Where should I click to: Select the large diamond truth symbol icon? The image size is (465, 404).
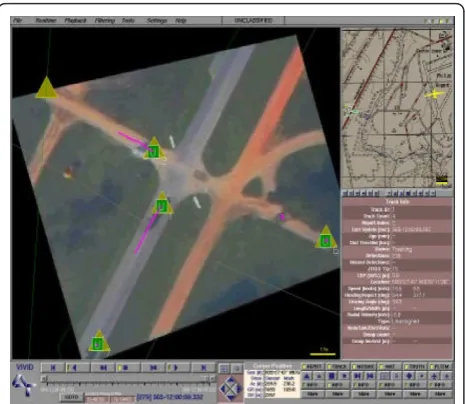[x=409, y=376]
